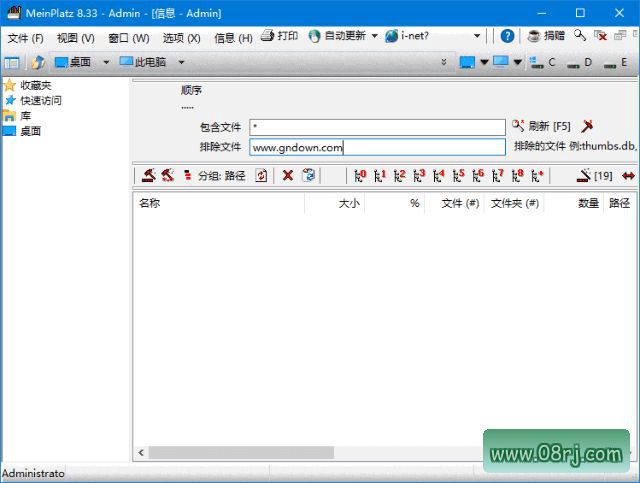Click the page refresh icon after 路径
The width and height of the screenshot is (640, 483).
point(261,176)
